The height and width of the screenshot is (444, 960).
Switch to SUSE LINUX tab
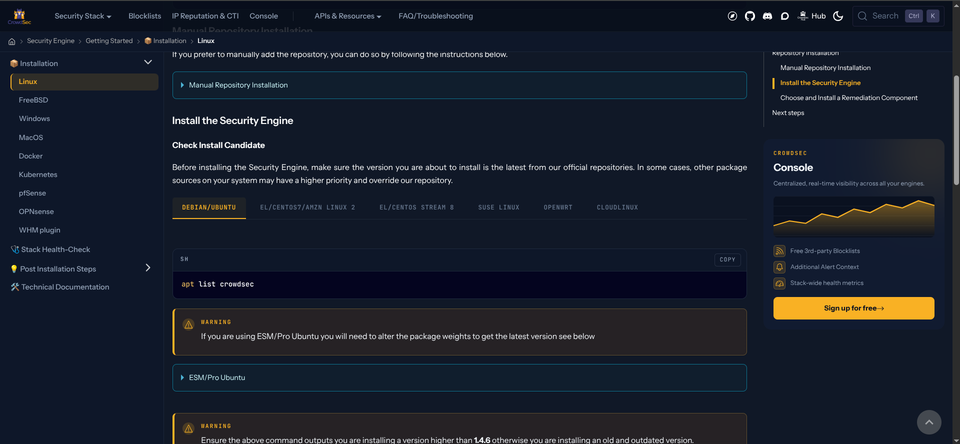498,208
